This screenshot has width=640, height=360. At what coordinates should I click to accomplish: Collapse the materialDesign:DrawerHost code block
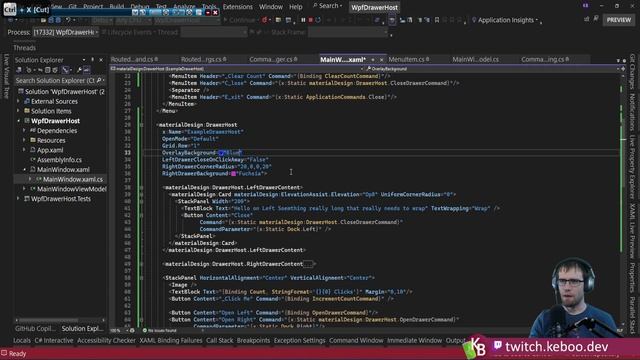142,125
